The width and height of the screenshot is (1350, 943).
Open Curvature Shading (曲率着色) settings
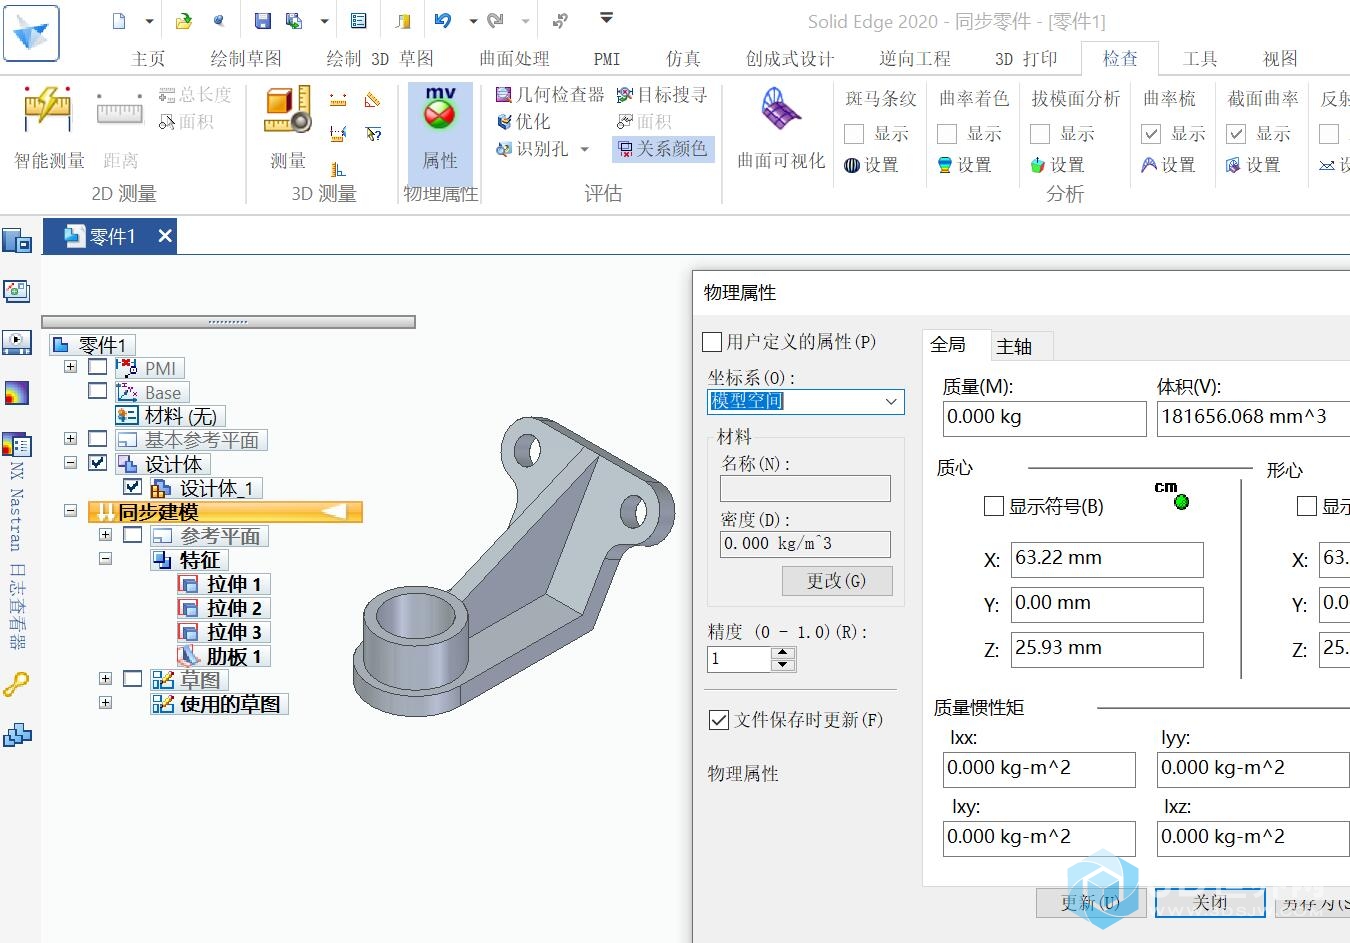point(964,165)
